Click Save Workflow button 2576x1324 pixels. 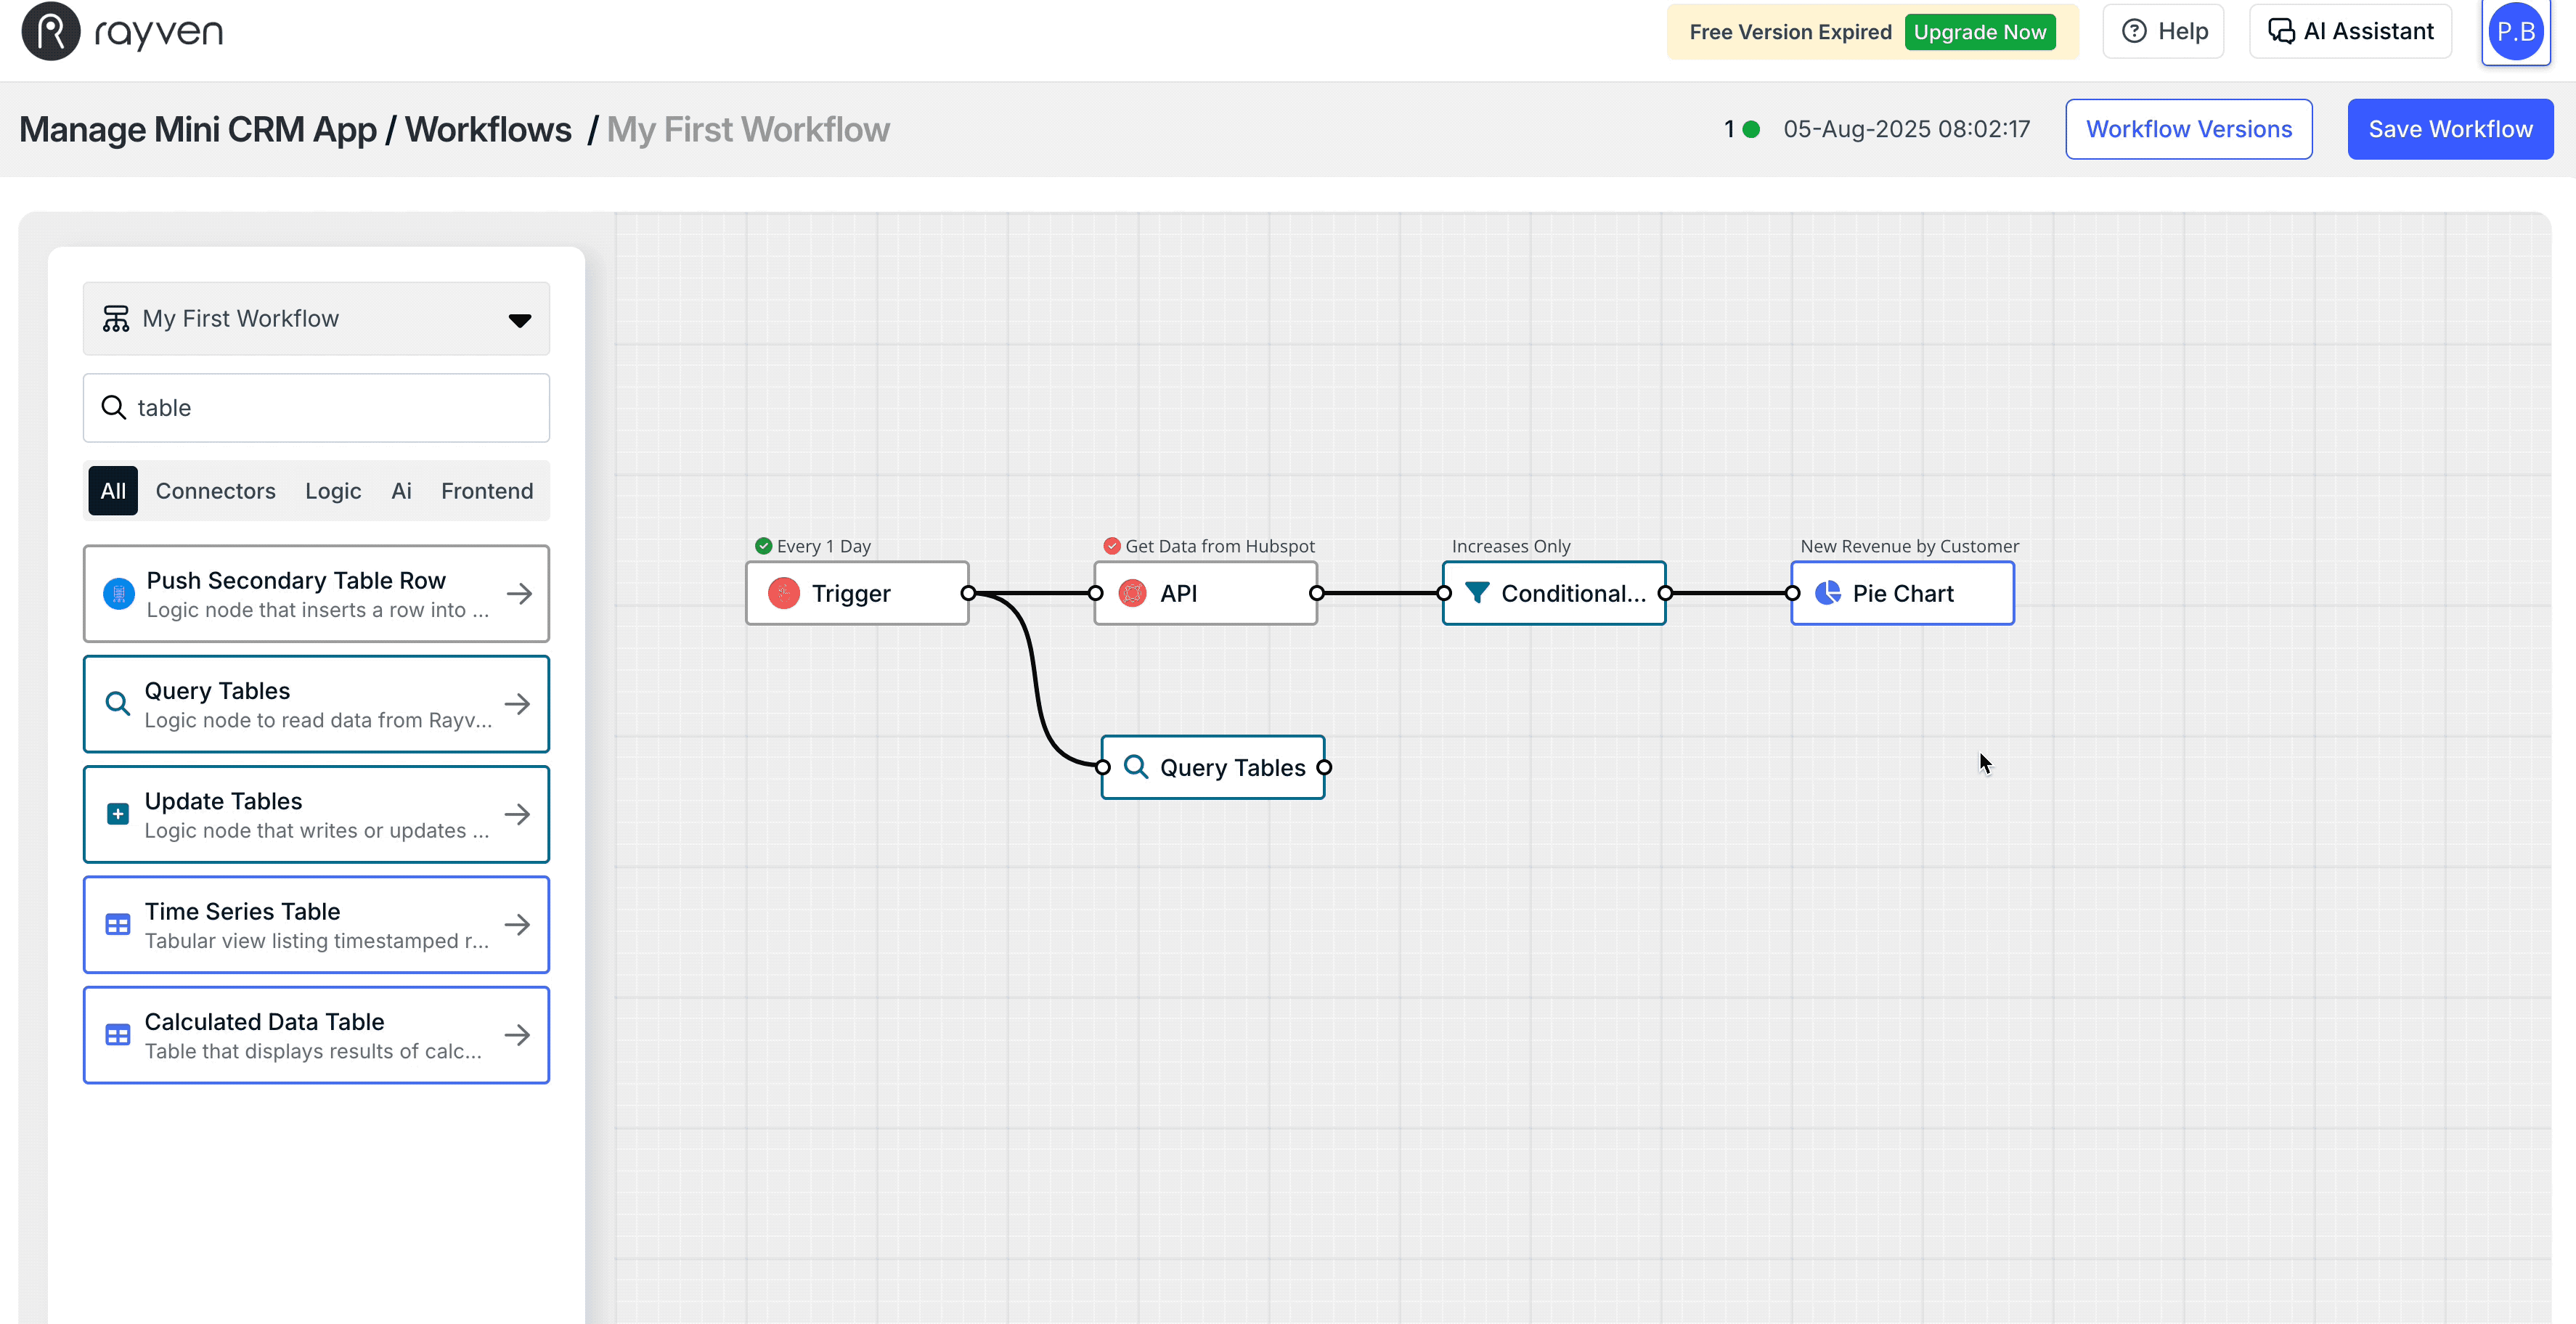click(2450, 129)
